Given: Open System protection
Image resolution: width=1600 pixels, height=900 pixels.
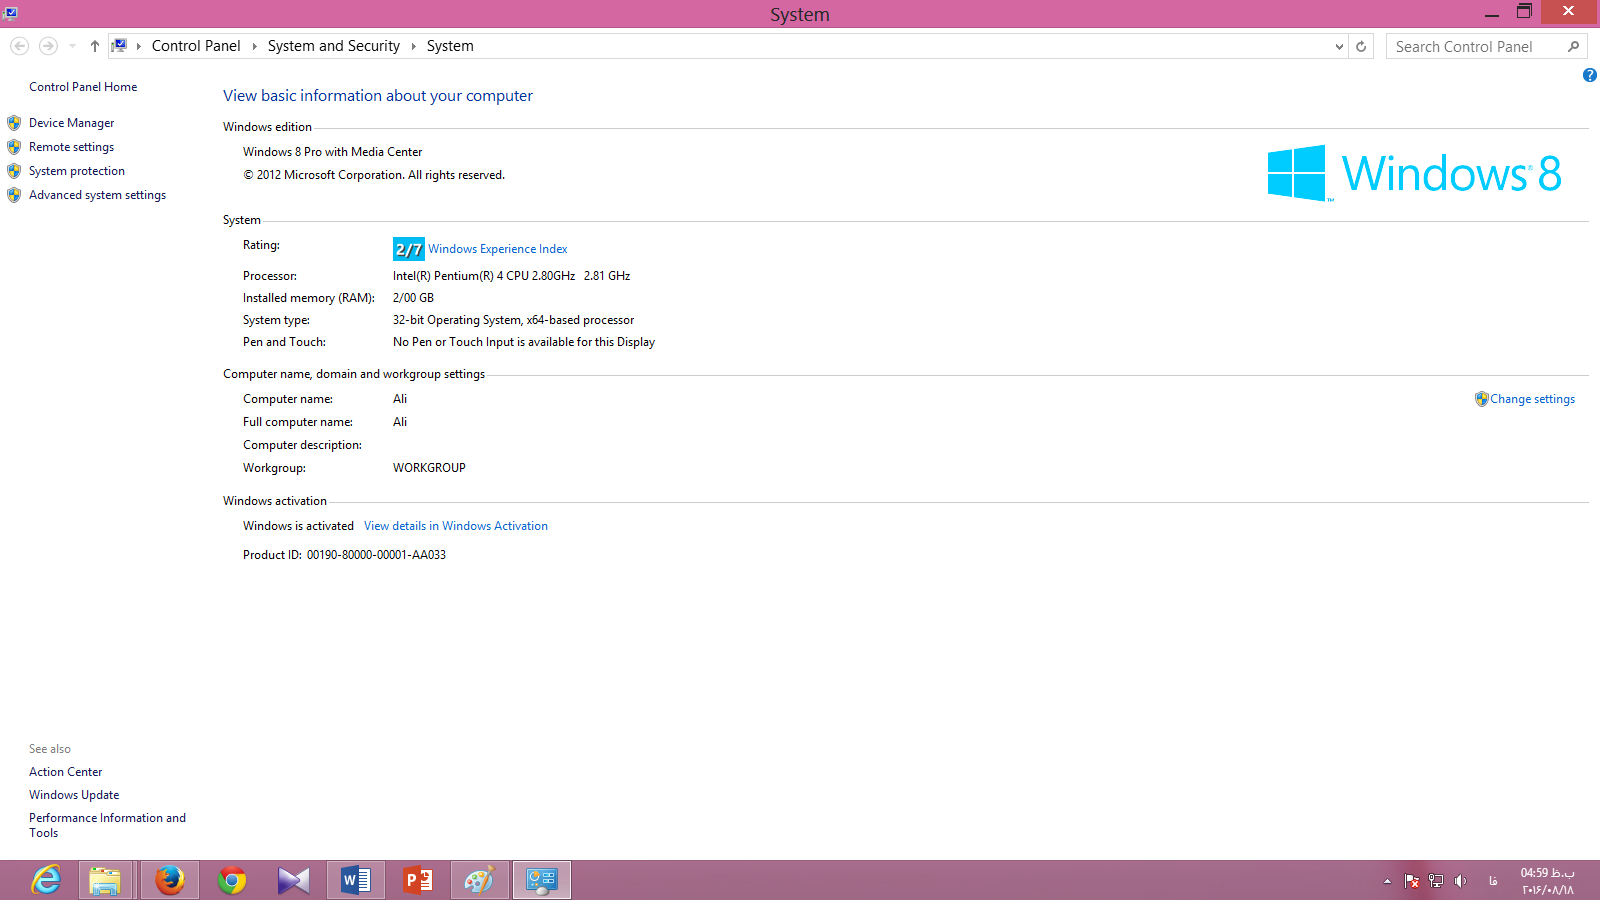Looking at the screenshot, I should (x=77, y=171).
